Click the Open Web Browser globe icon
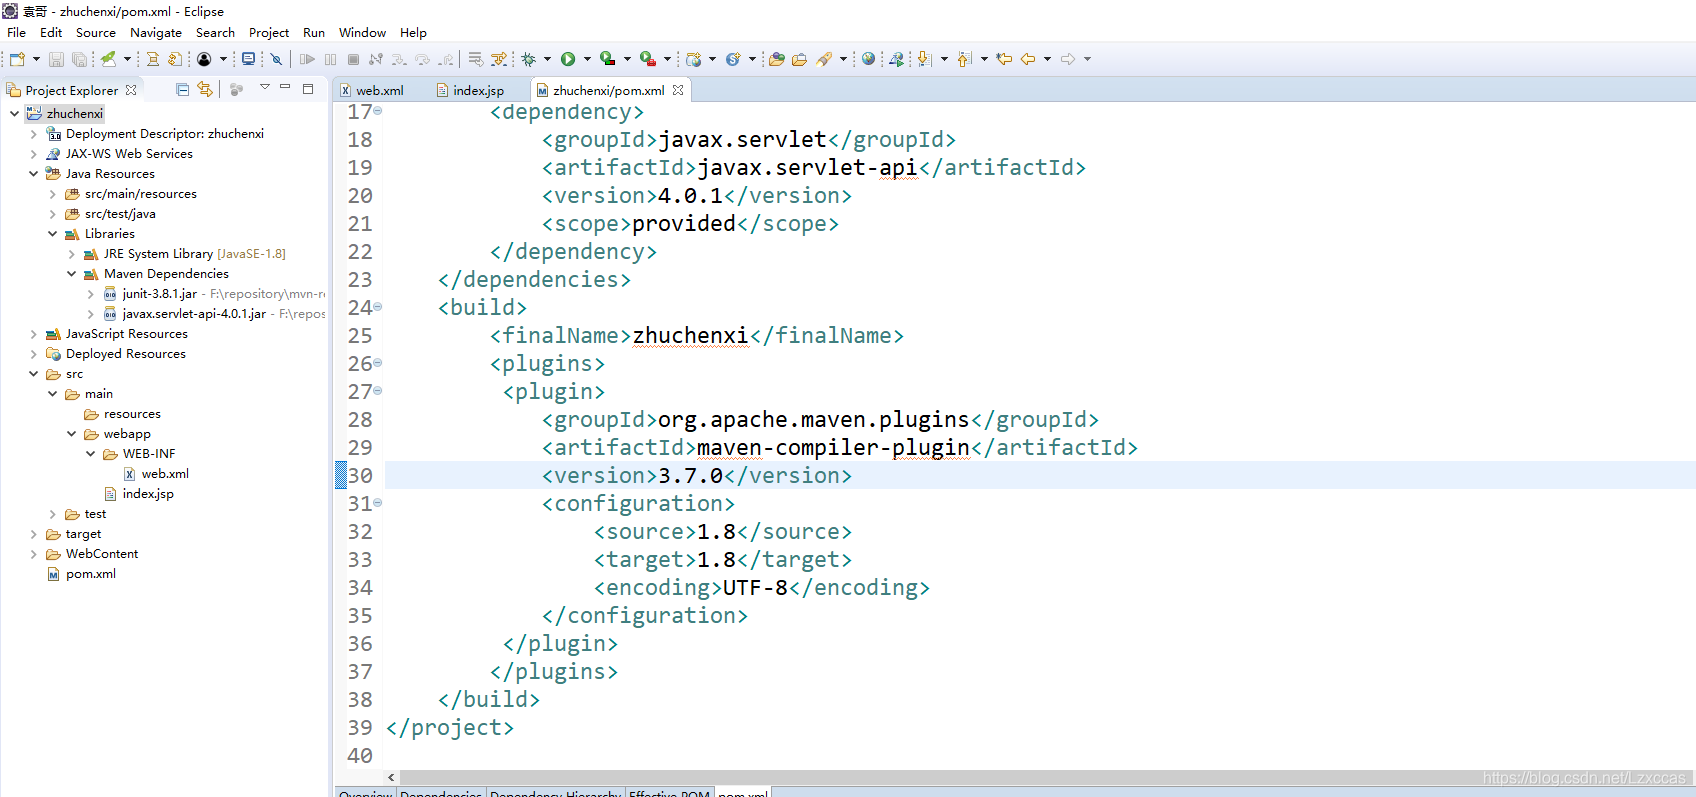 click(868, 59)
